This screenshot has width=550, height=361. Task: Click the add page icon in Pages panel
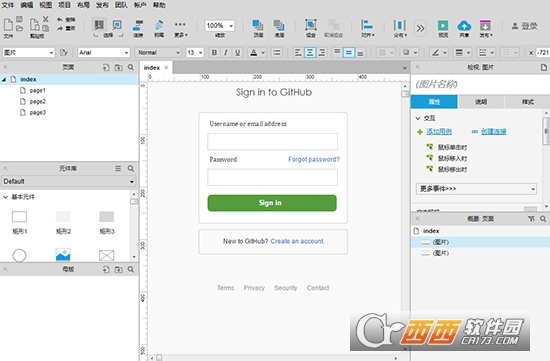[106, 67]
